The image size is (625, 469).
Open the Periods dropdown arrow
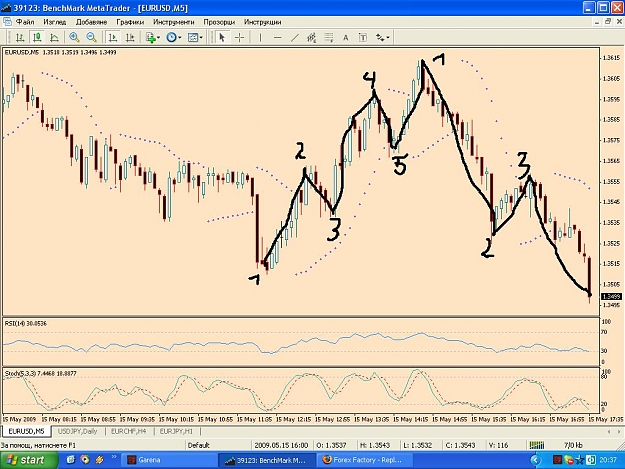(x=180, y=37)
